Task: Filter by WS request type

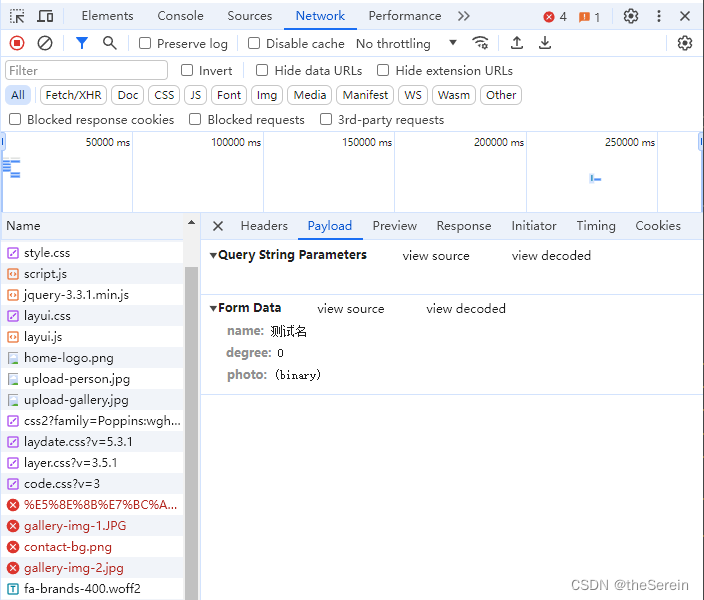Action: click(x=413, y=95)
